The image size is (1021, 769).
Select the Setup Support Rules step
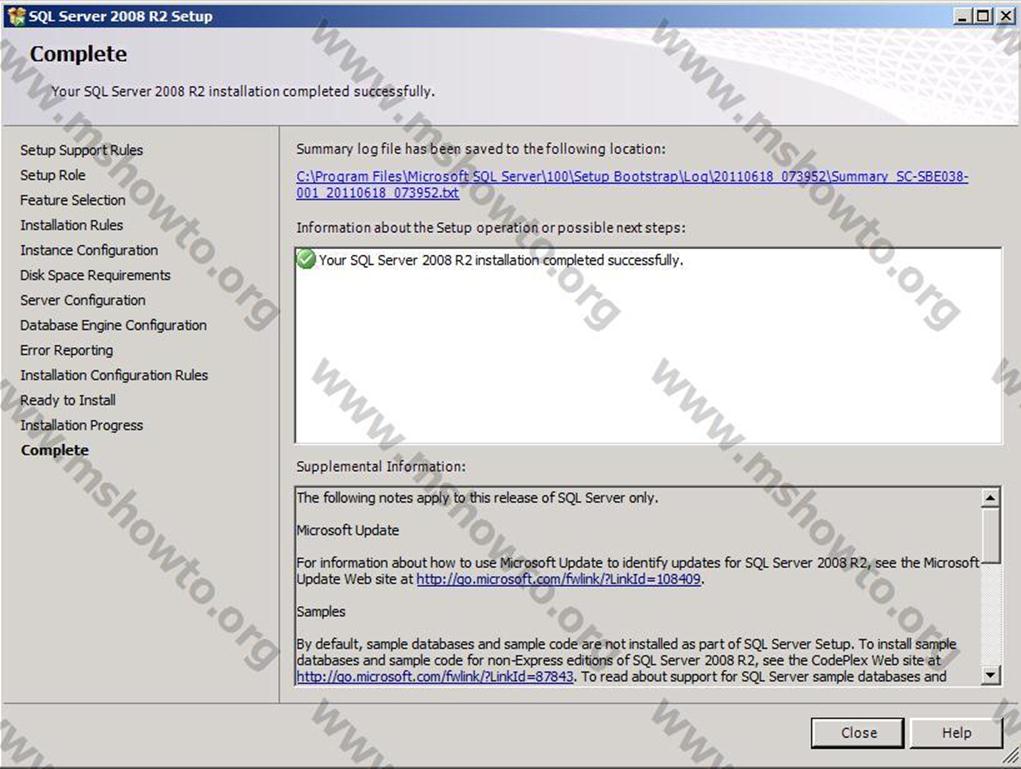pos(81,150)
